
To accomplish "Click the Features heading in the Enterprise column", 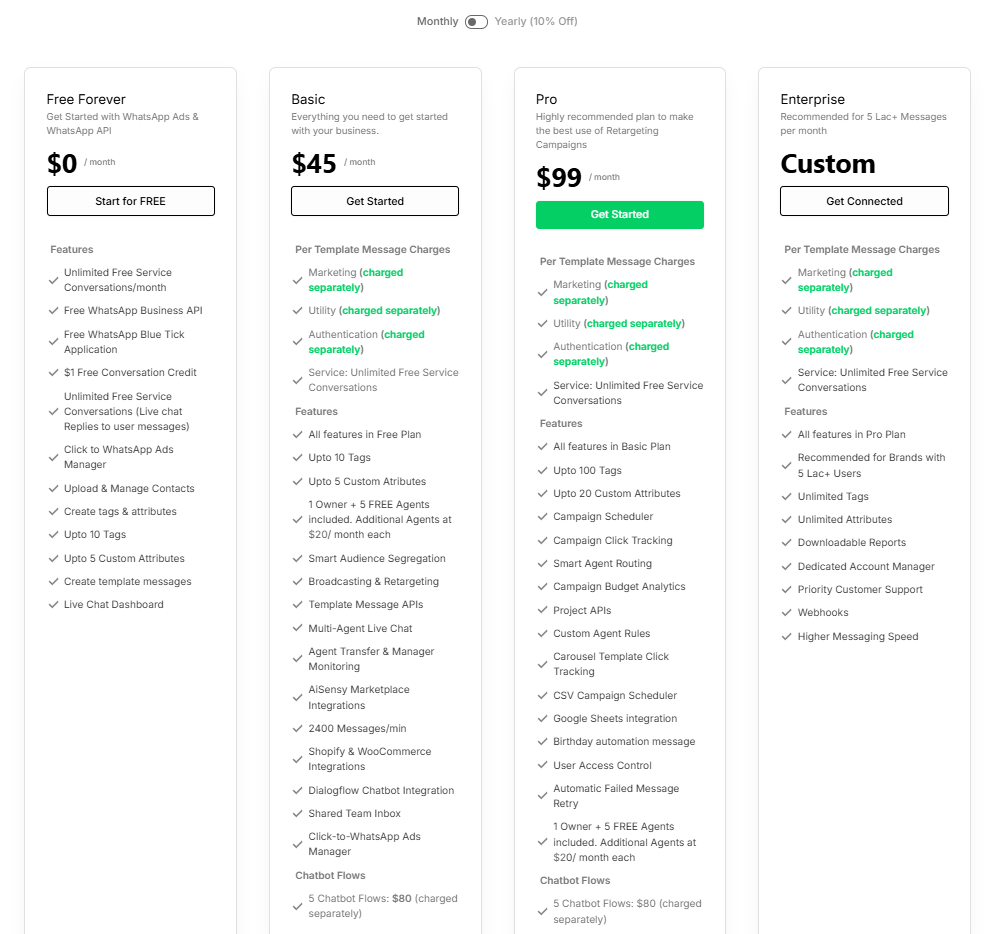I will pos(804,411).
